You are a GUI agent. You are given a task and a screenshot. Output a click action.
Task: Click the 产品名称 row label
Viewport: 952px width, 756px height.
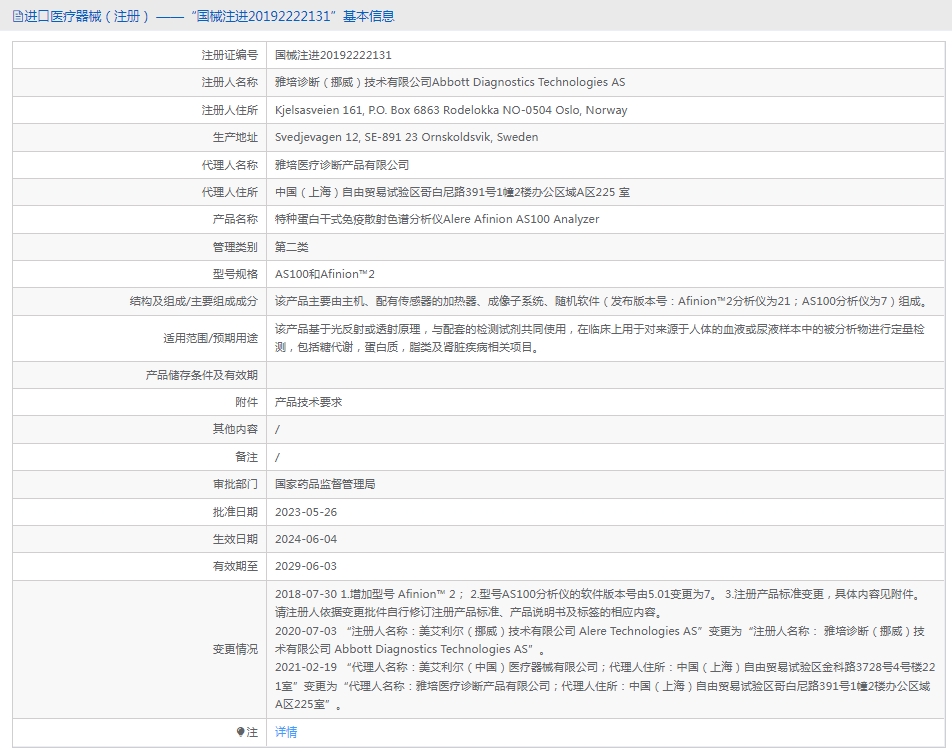[235, 219]
